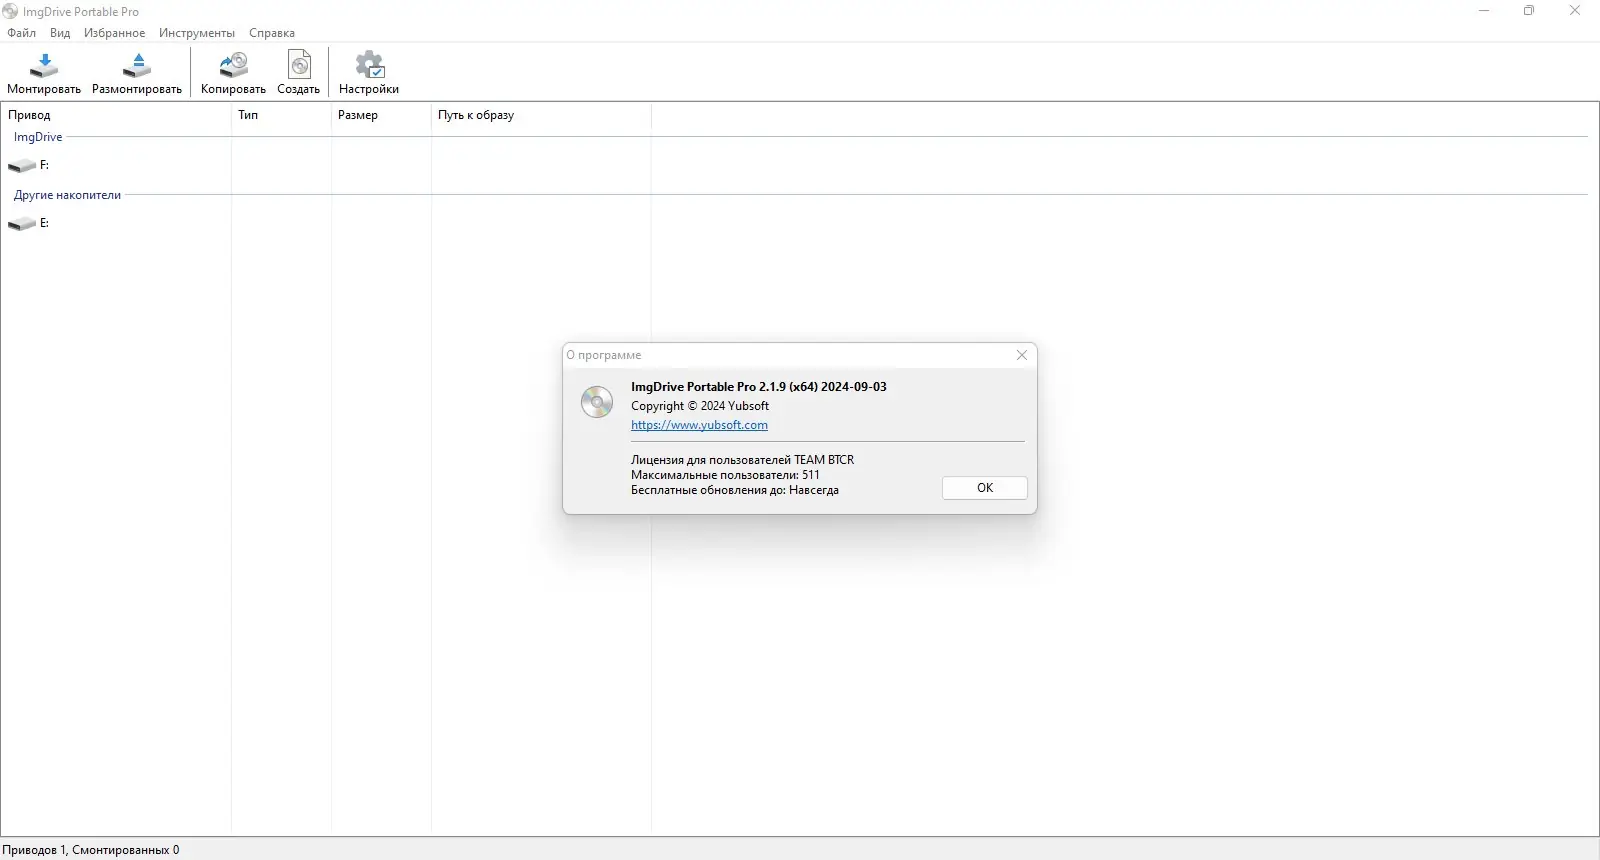This screenshot has width=1600, height=860.
Task: Open the yubsoft.com link
Action: point(699,425)
